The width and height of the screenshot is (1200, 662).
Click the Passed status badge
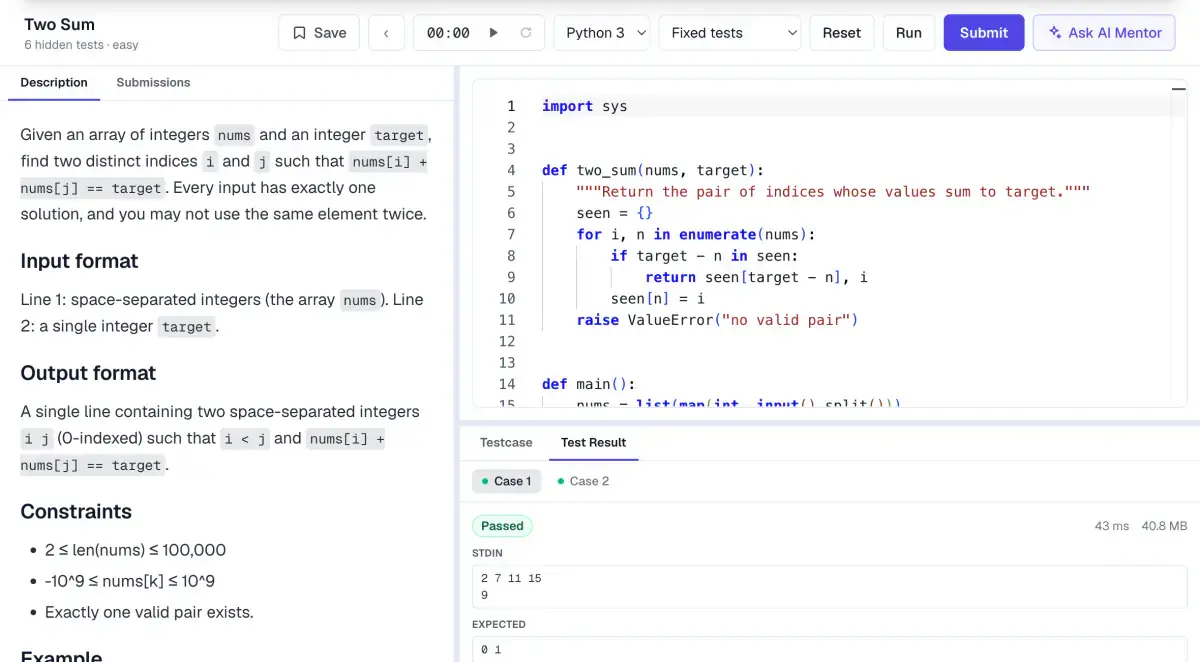[502, 526]
